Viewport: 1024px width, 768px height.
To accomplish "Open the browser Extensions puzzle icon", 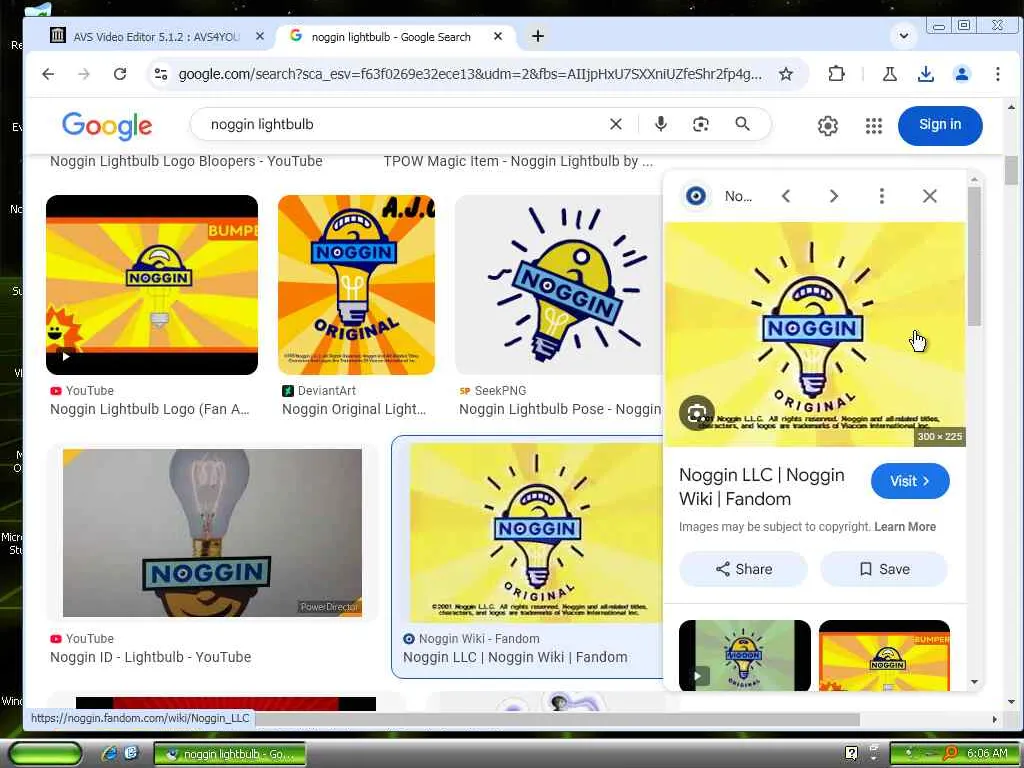I will 836,74.
